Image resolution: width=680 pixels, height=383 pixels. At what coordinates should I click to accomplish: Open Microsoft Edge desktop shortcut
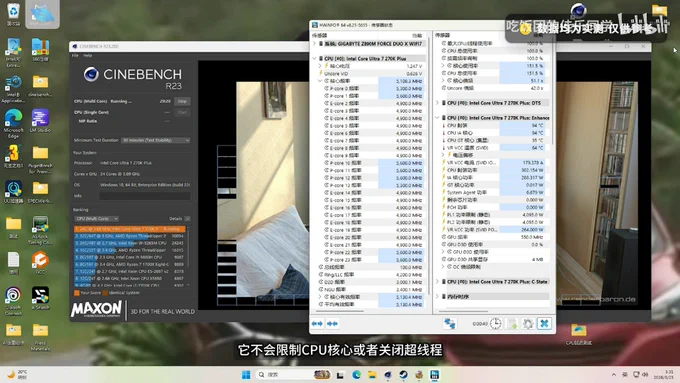13,123
